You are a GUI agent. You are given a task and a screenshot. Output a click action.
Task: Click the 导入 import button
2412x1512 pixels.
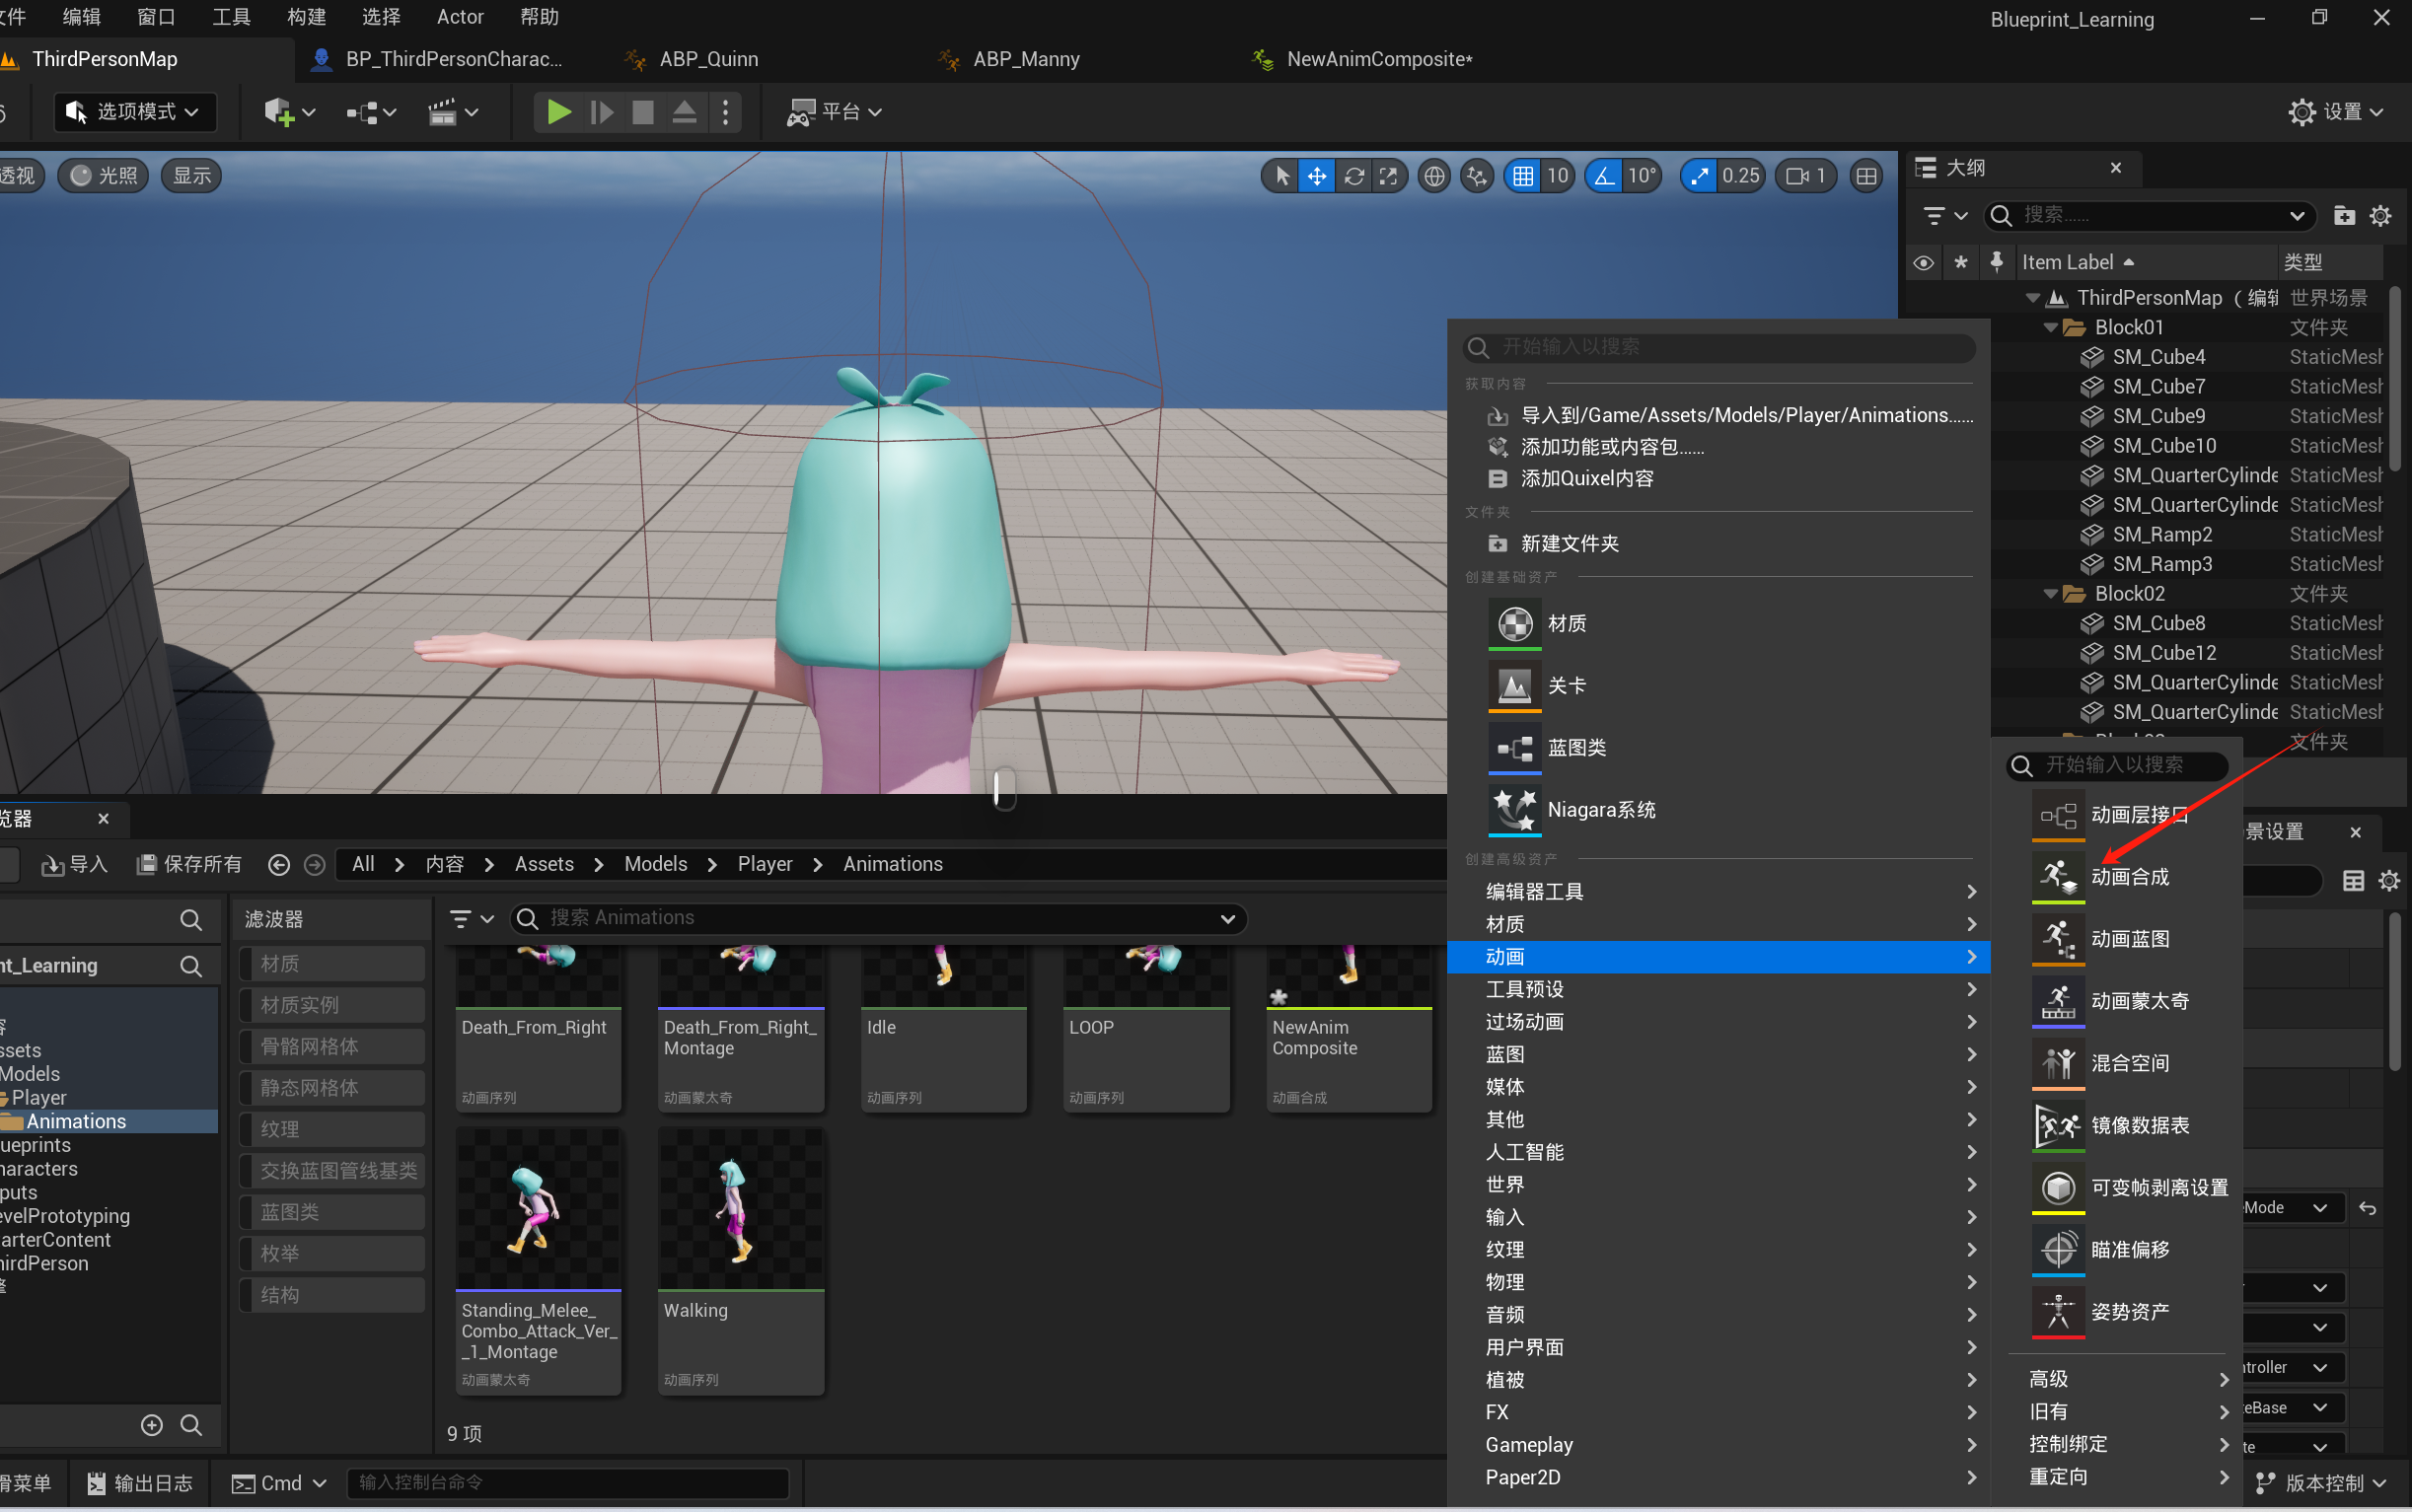coord(75,864)
